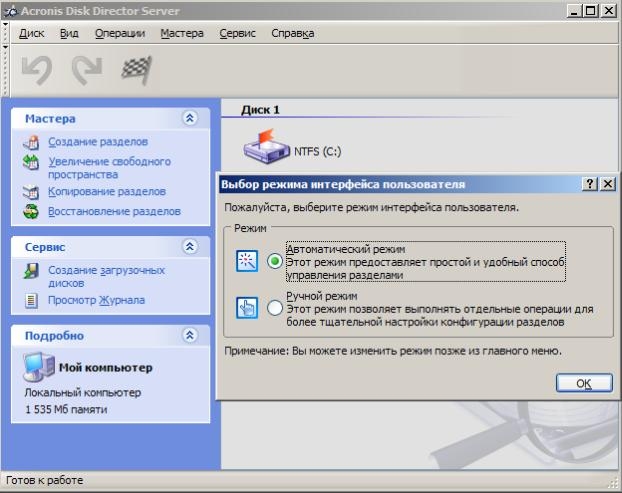
Task: Click the journal log icon
Action: [31, 301]
